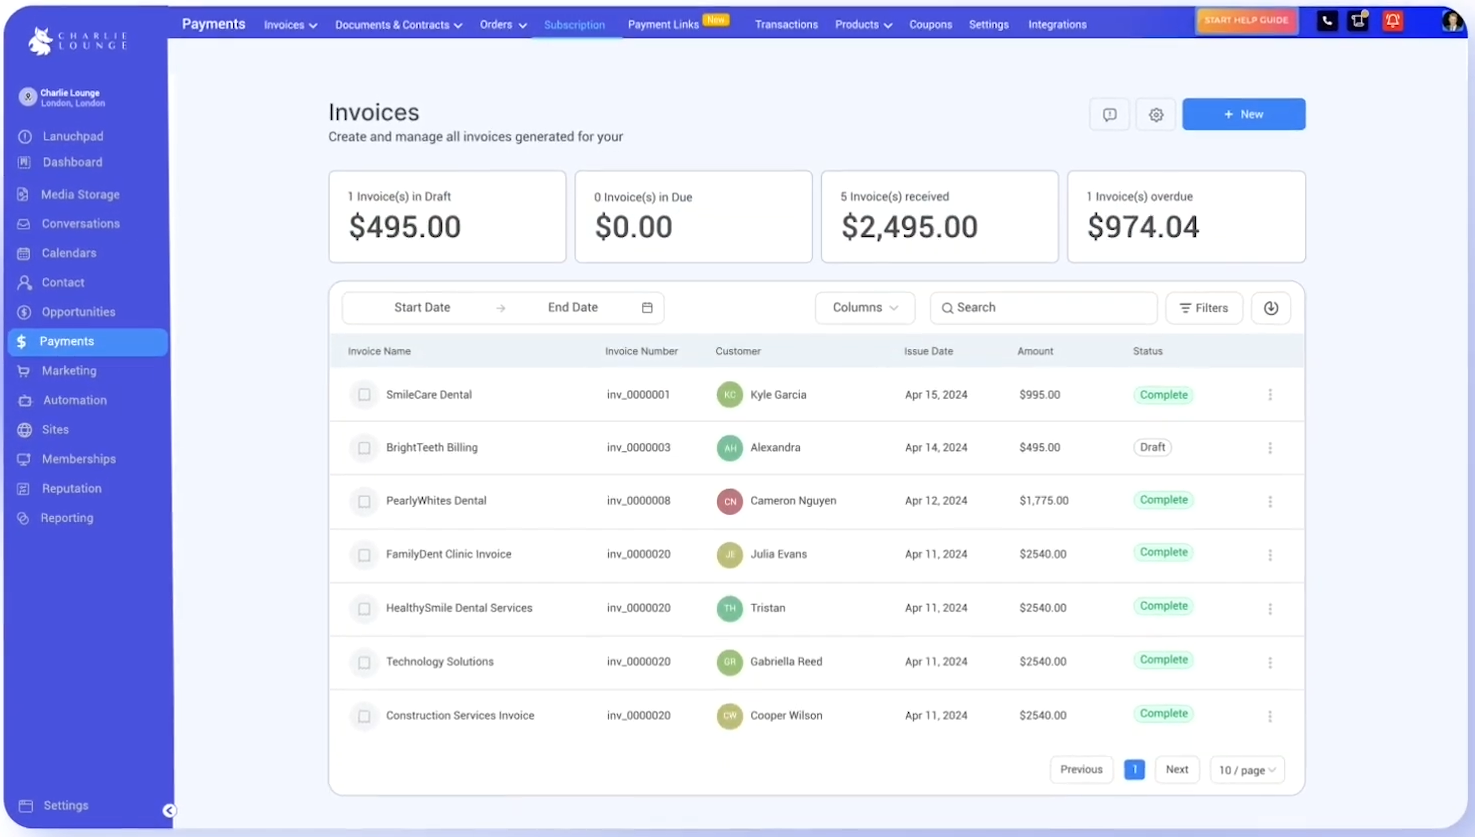Sort by the Issue Date column header

(928, 352)
